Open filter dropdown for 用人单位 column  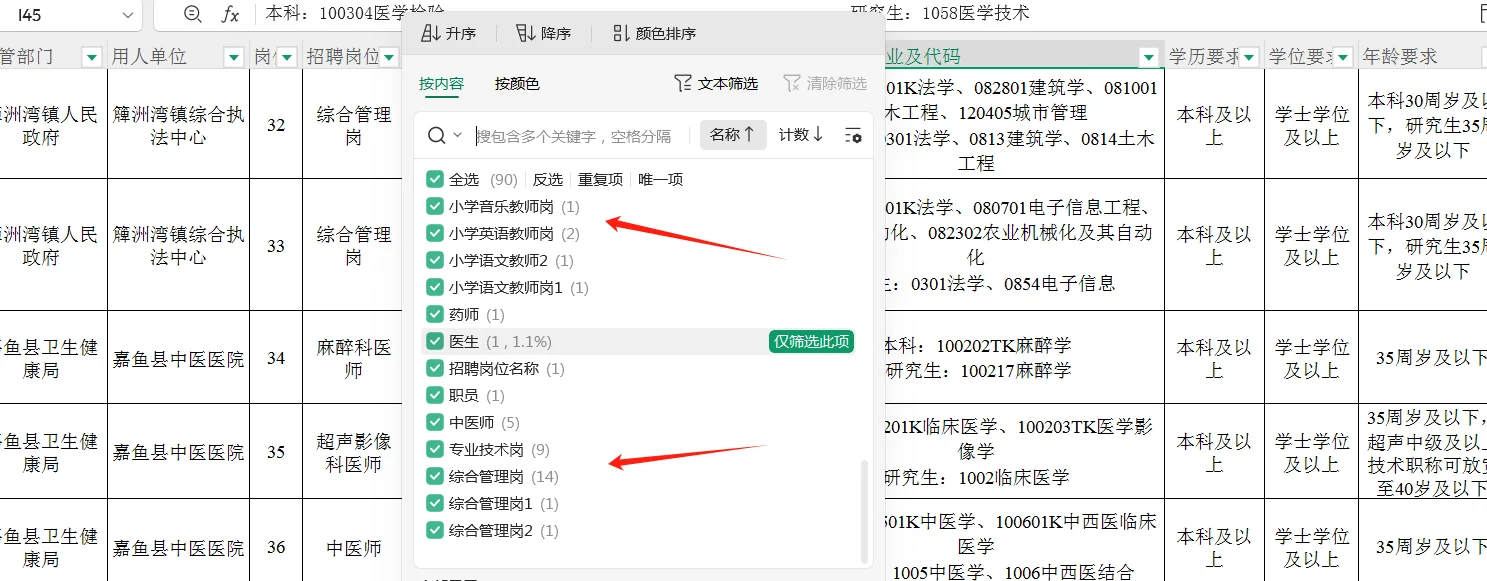[x=234, y=57]
